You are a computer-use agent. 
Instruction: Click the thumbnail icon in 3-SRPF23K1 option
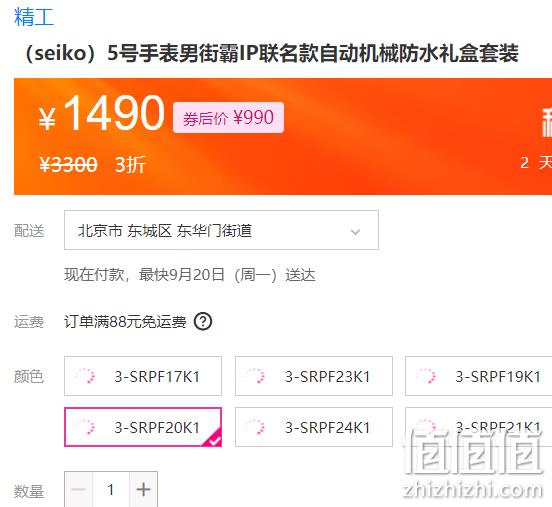tap(255, 376)
